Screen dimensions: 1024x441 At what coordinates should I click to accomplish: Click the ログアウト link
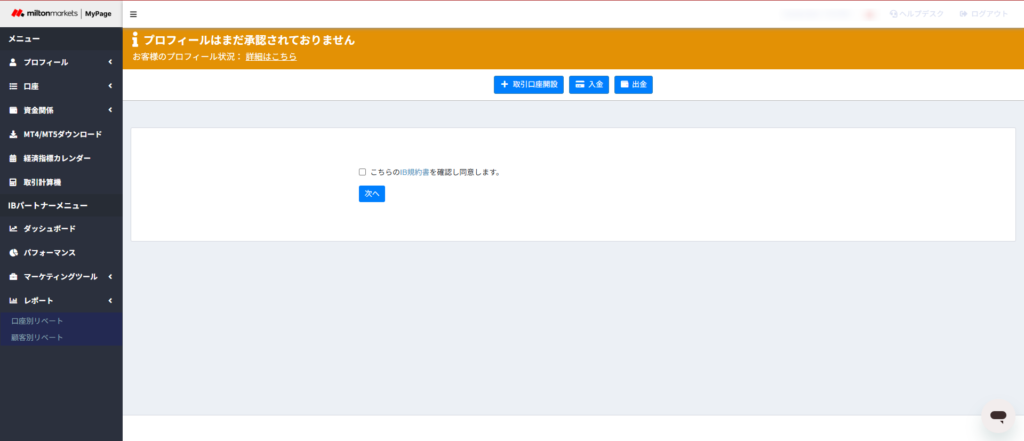[x=983, y=14]
